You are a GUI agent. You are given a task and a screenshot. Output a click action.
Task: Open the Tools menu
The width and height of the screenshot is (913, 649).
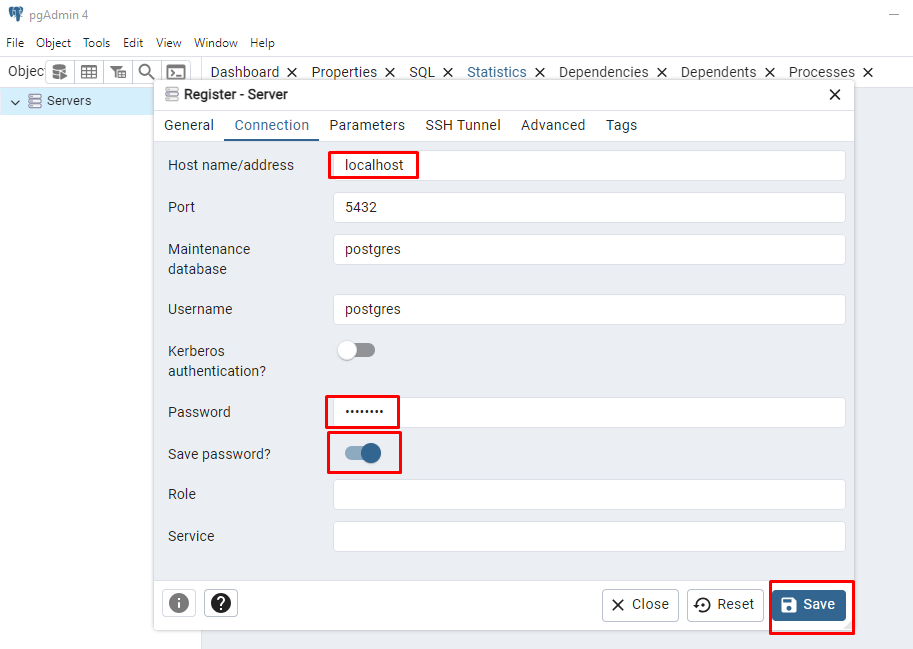pyautogui.click(x=97, y=43)
